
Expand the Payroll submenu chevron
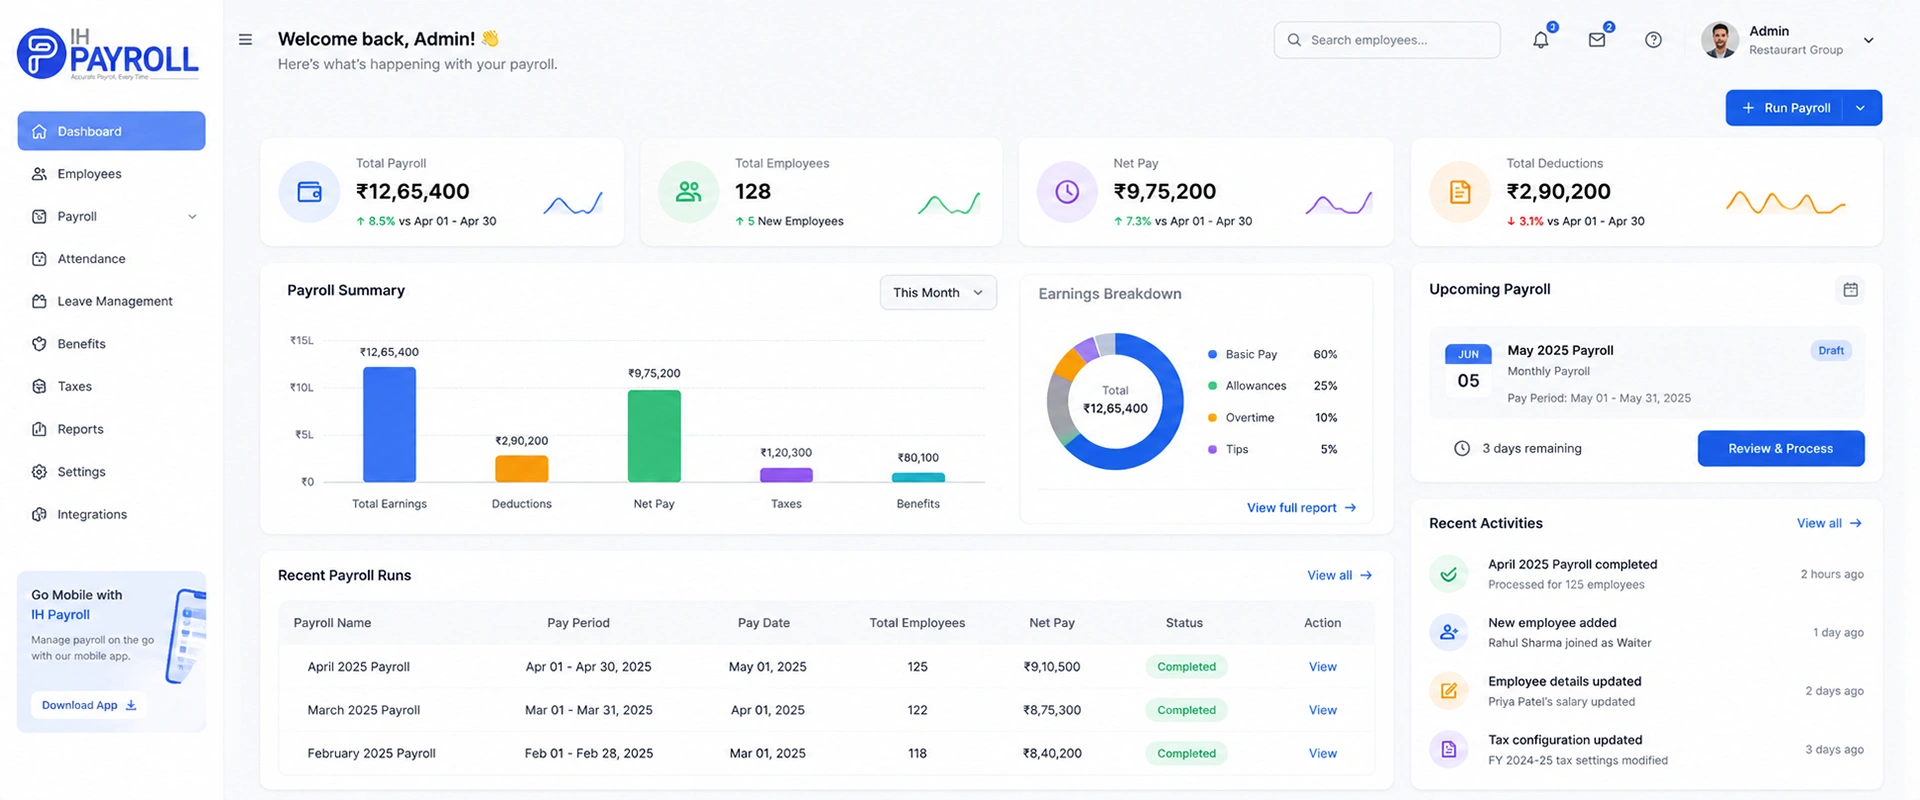point(192,217)
